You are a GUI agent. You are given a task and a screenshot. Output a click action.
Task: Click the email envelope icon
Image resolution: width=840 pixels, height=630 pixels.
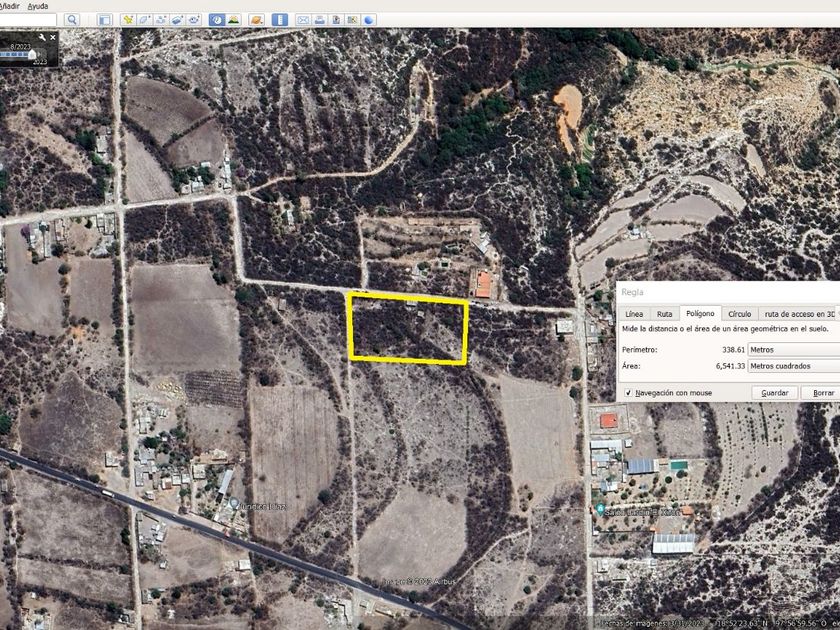pyautogui.click(x=303, y=20)
